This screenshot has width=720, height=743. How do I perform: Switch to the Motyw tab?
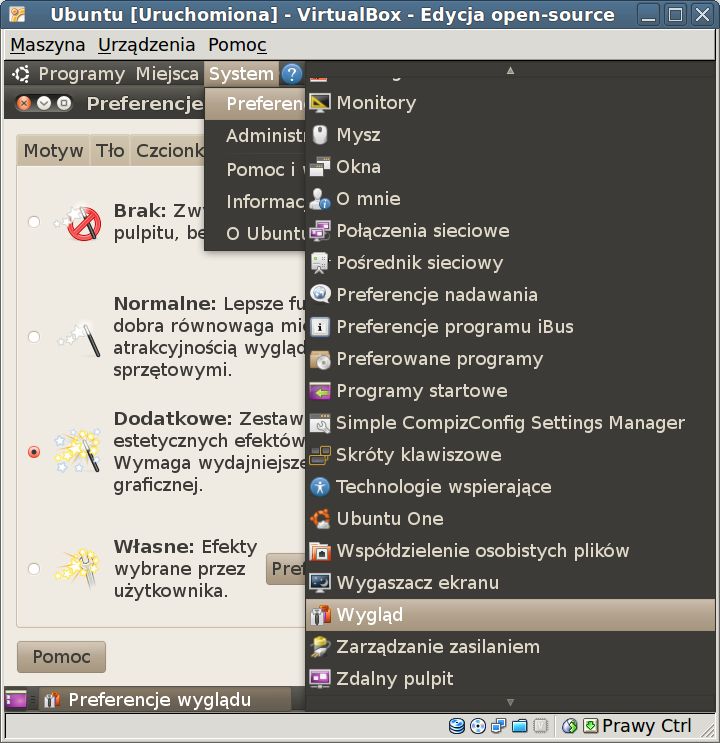54,151
